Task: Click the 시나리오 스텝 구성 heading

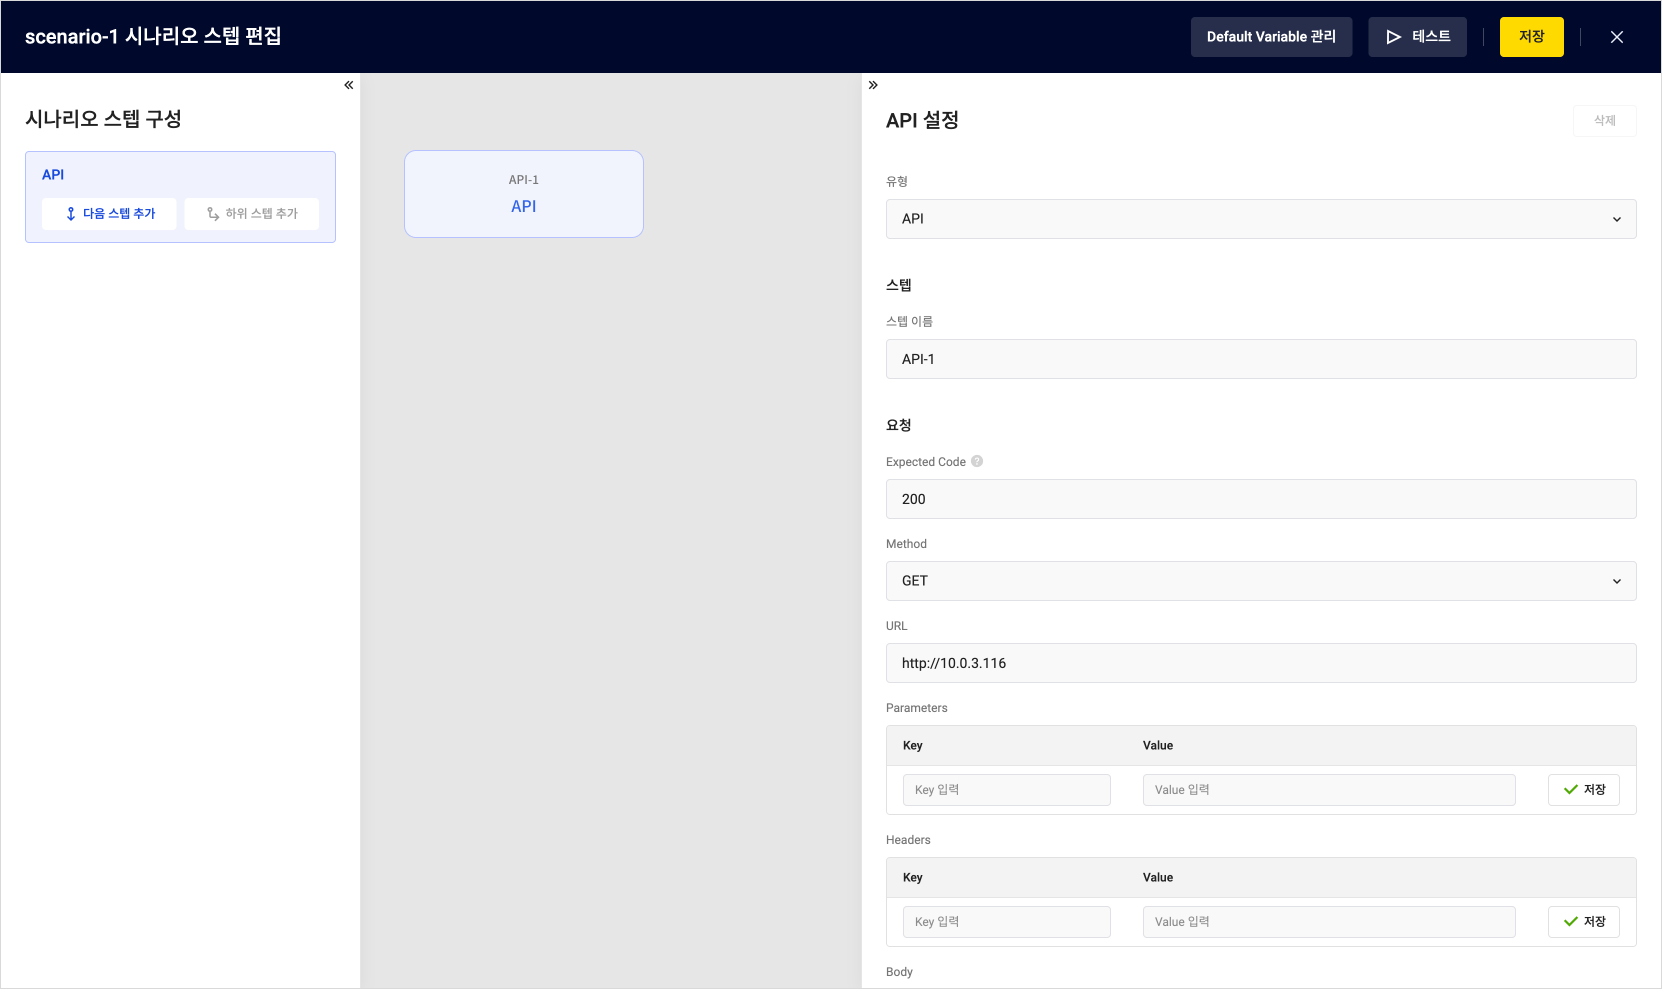Action: [103, 119]
